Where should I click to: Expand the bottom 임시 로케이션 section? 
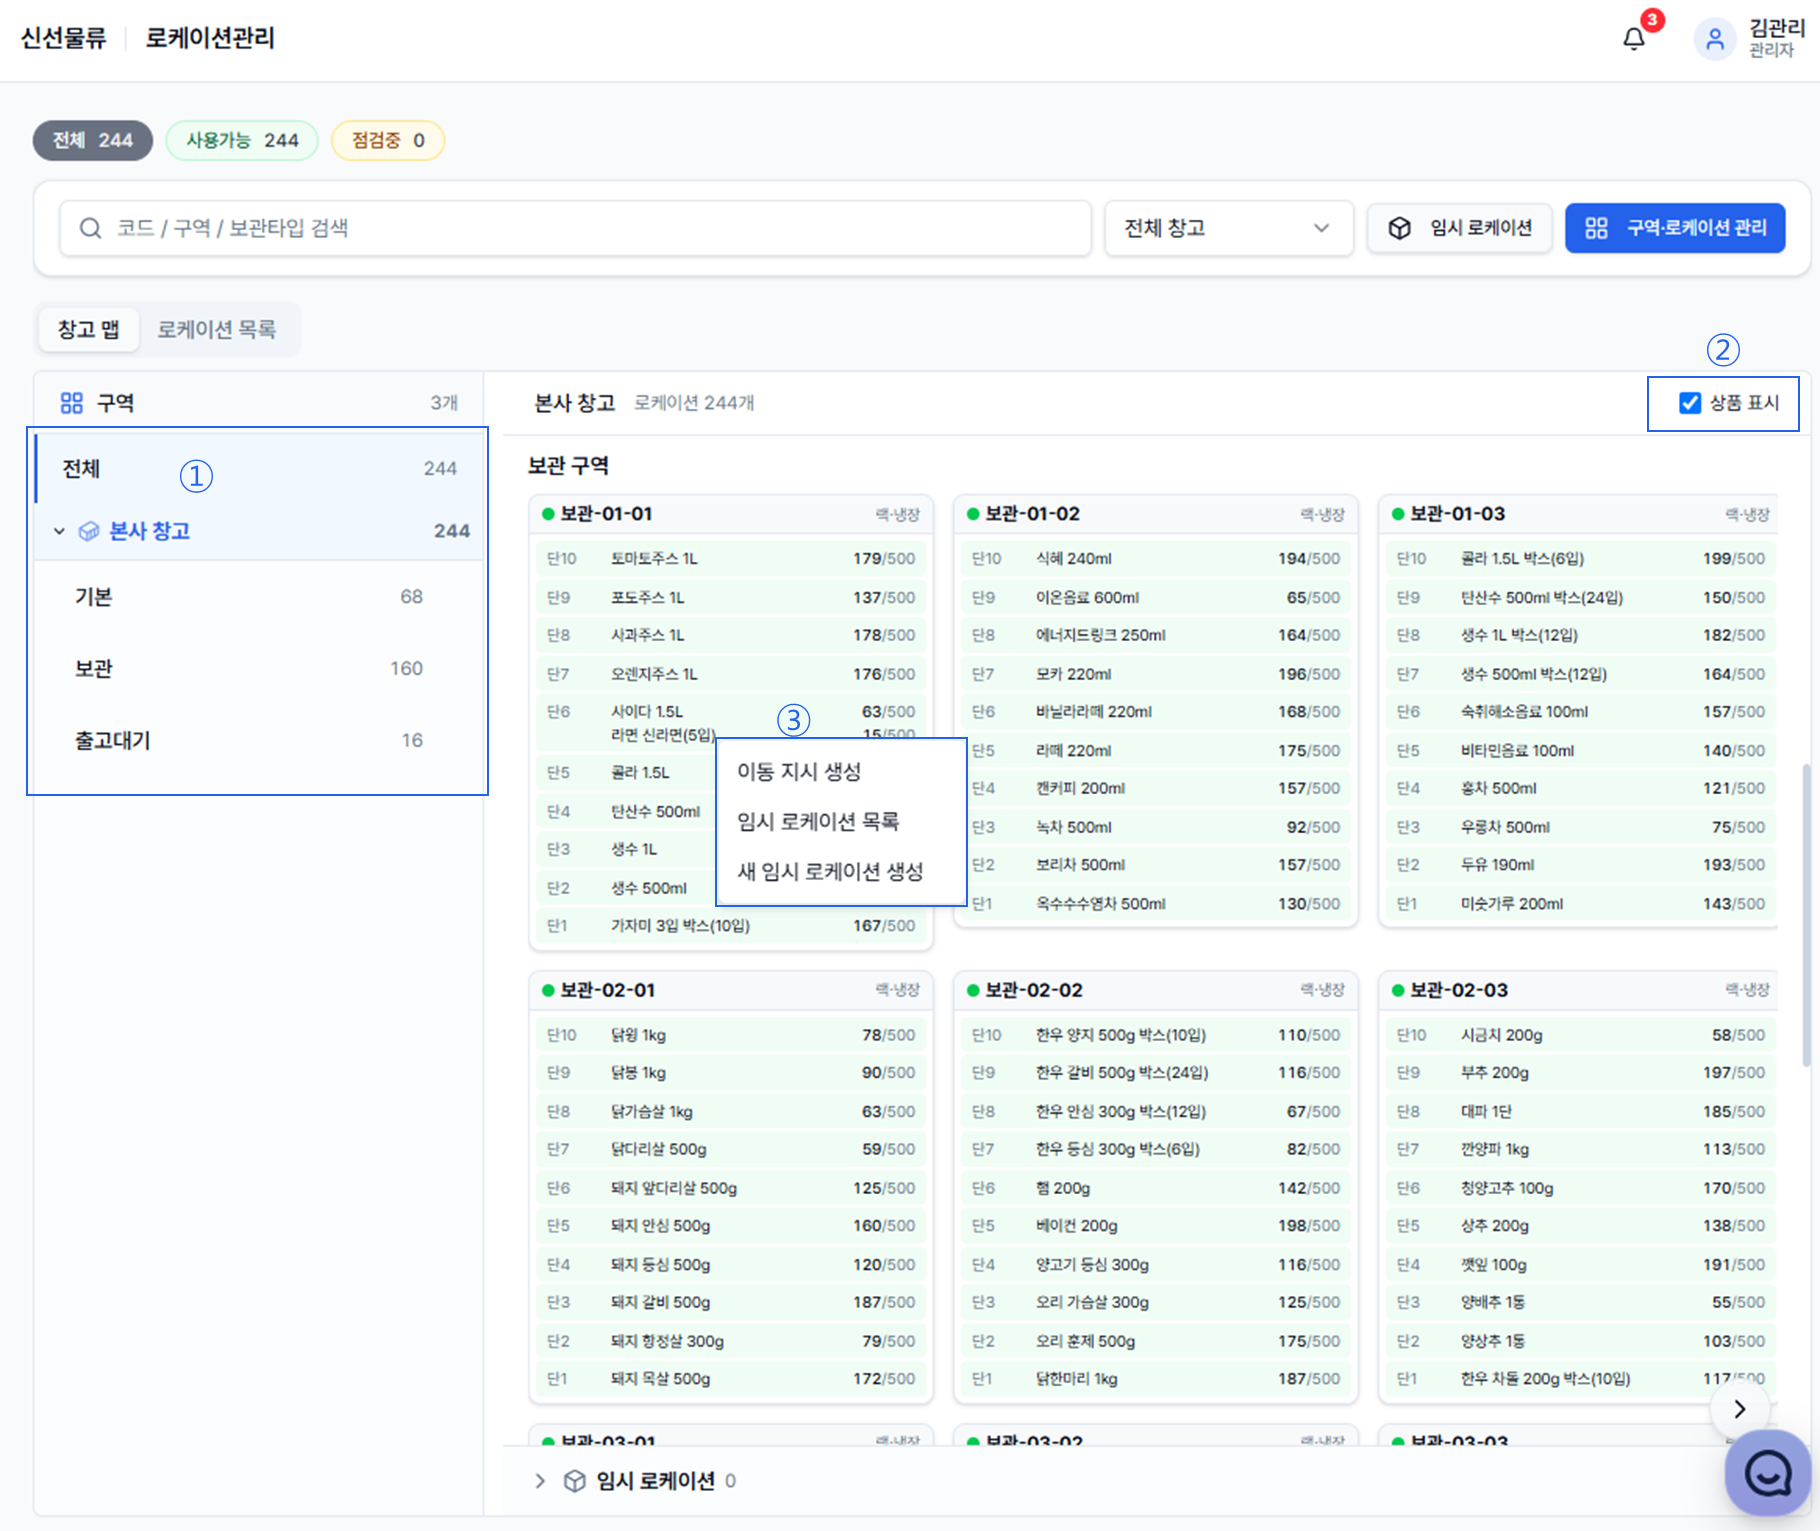click(x=540, y=1481)
